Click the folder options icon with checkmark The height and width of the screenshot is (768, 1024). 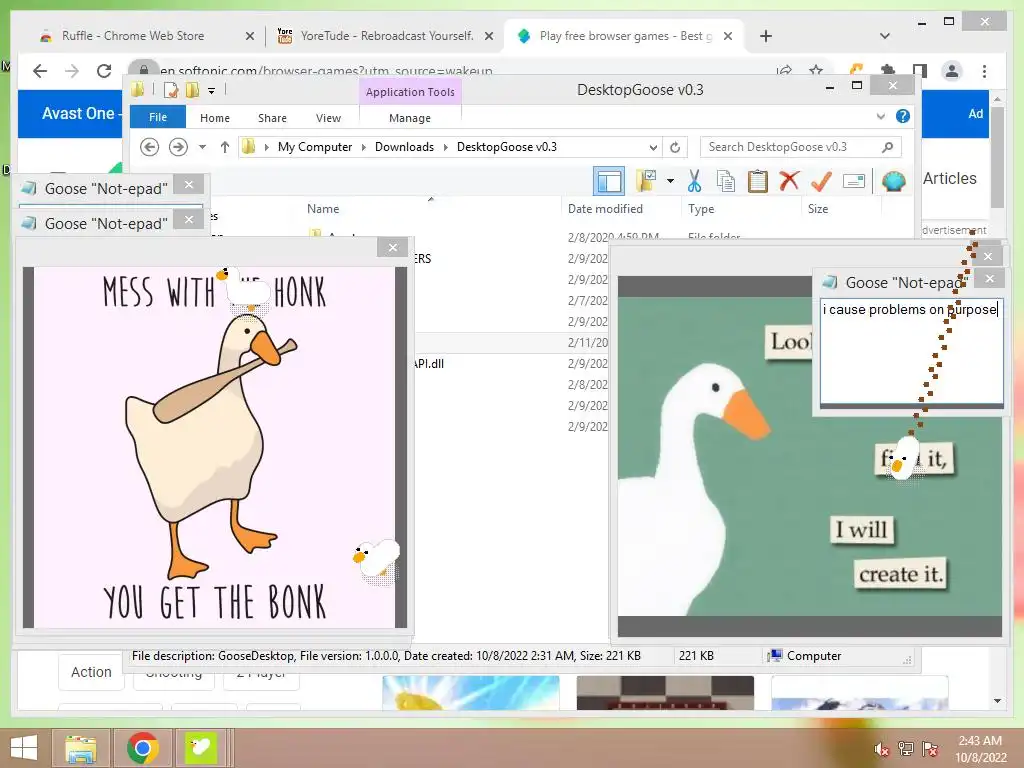tap(646, 181)
